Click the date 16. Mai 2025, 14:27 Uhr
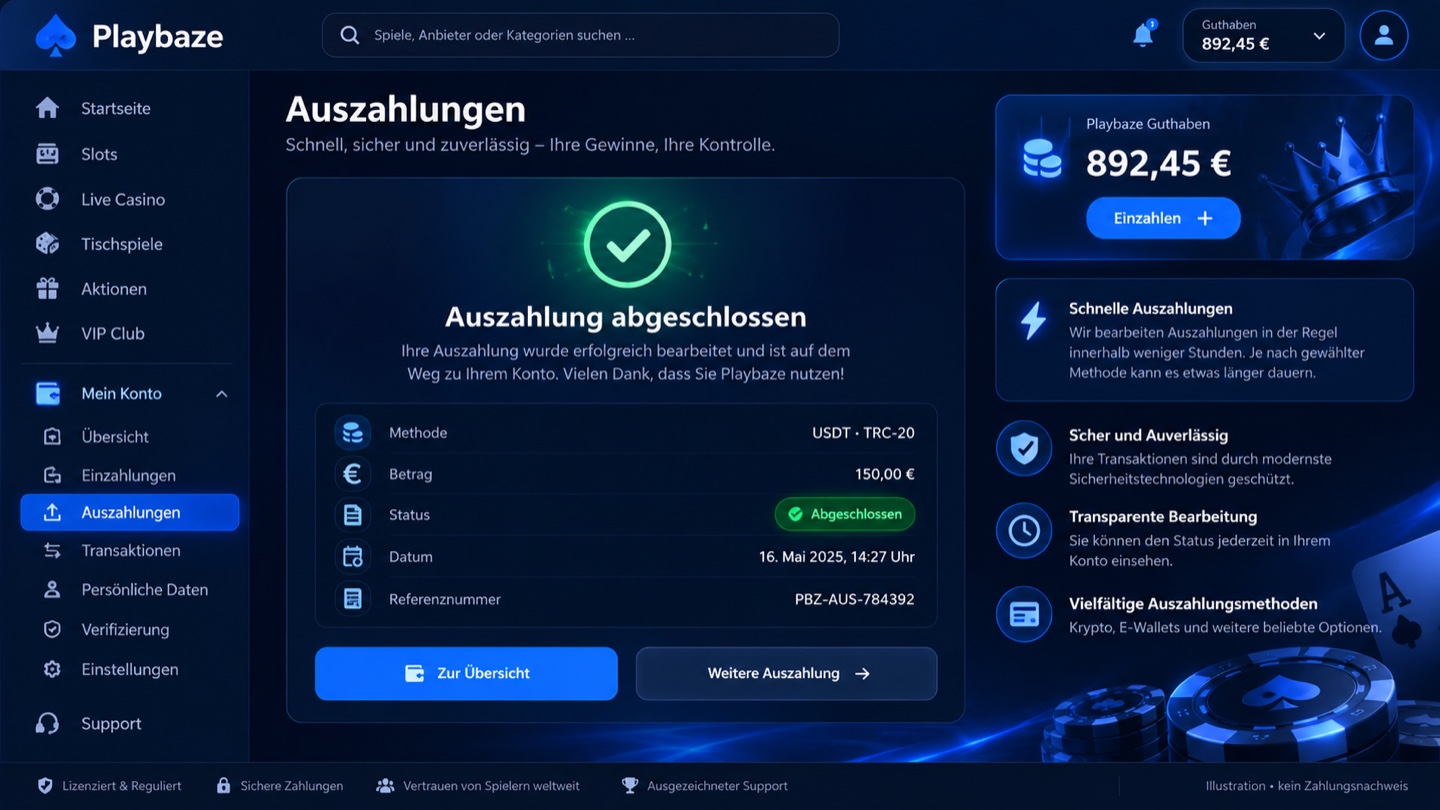Screen dimensions: 1440x810 (836, 557)
